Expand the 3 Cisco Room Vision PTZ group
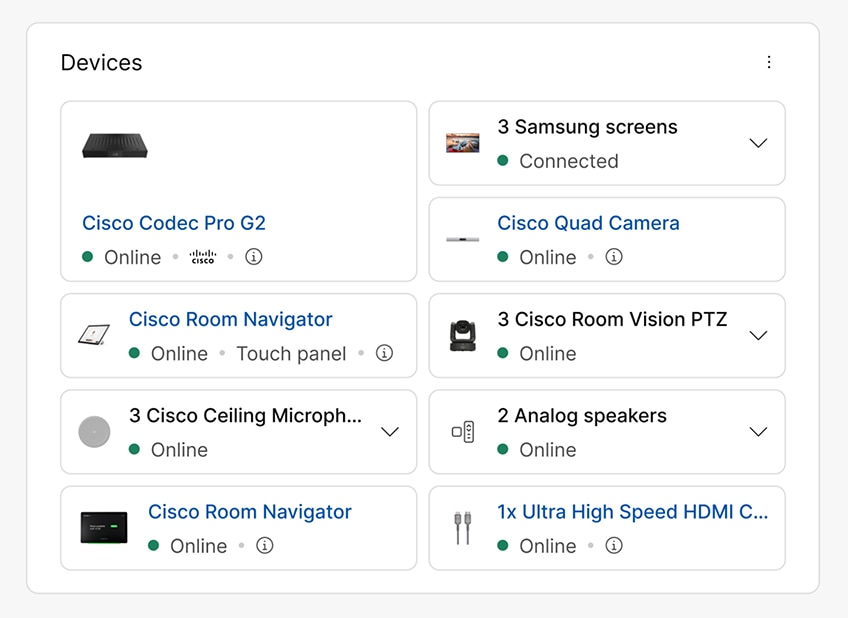848x618 pixels. tap(758, 335)
